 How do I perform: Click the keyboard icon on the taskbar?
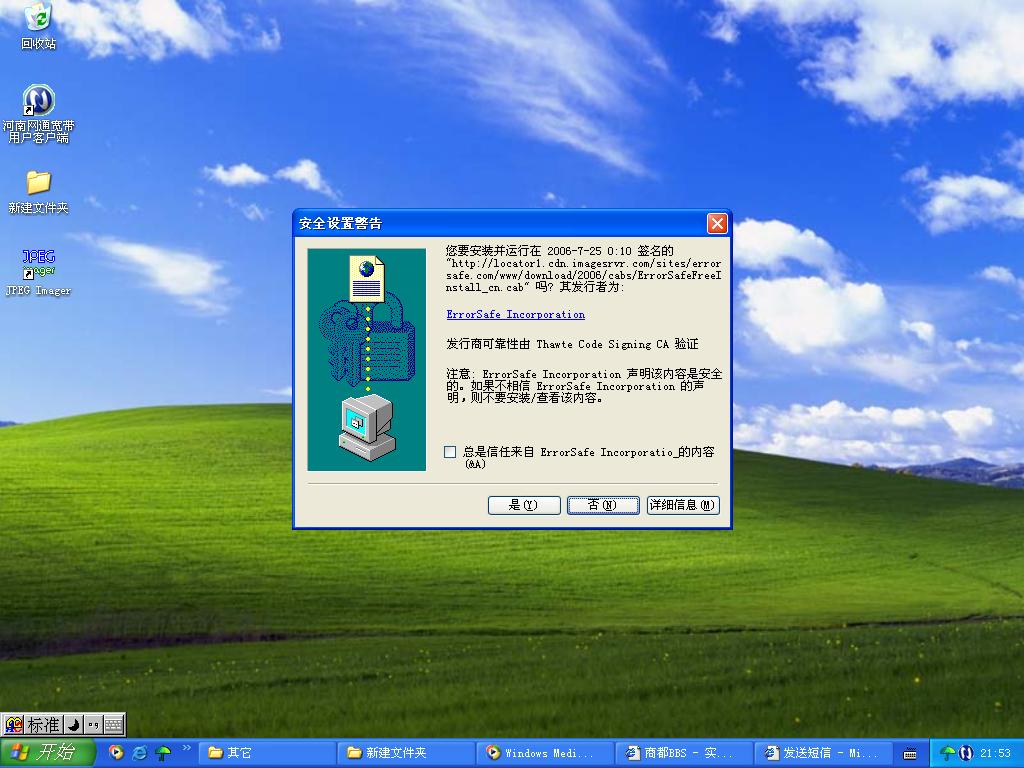pos(910,754)
